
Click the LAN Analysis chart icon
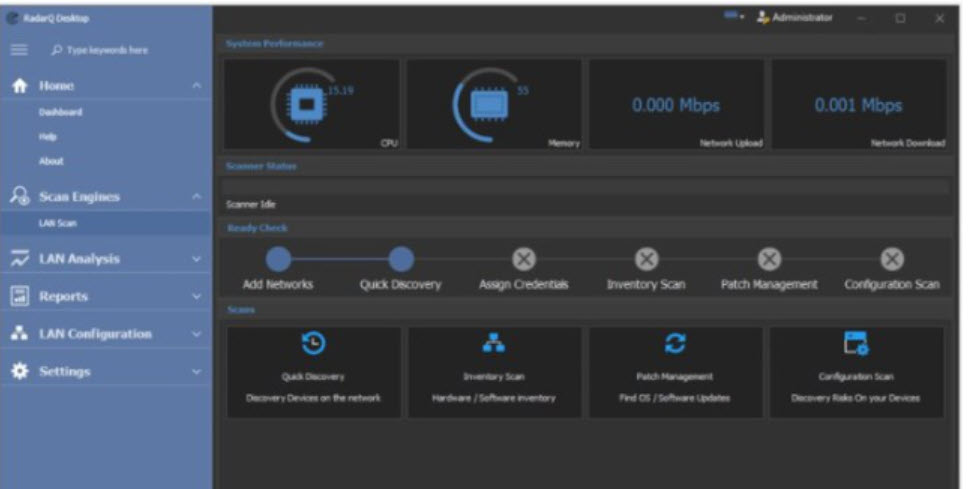[20, 259]
